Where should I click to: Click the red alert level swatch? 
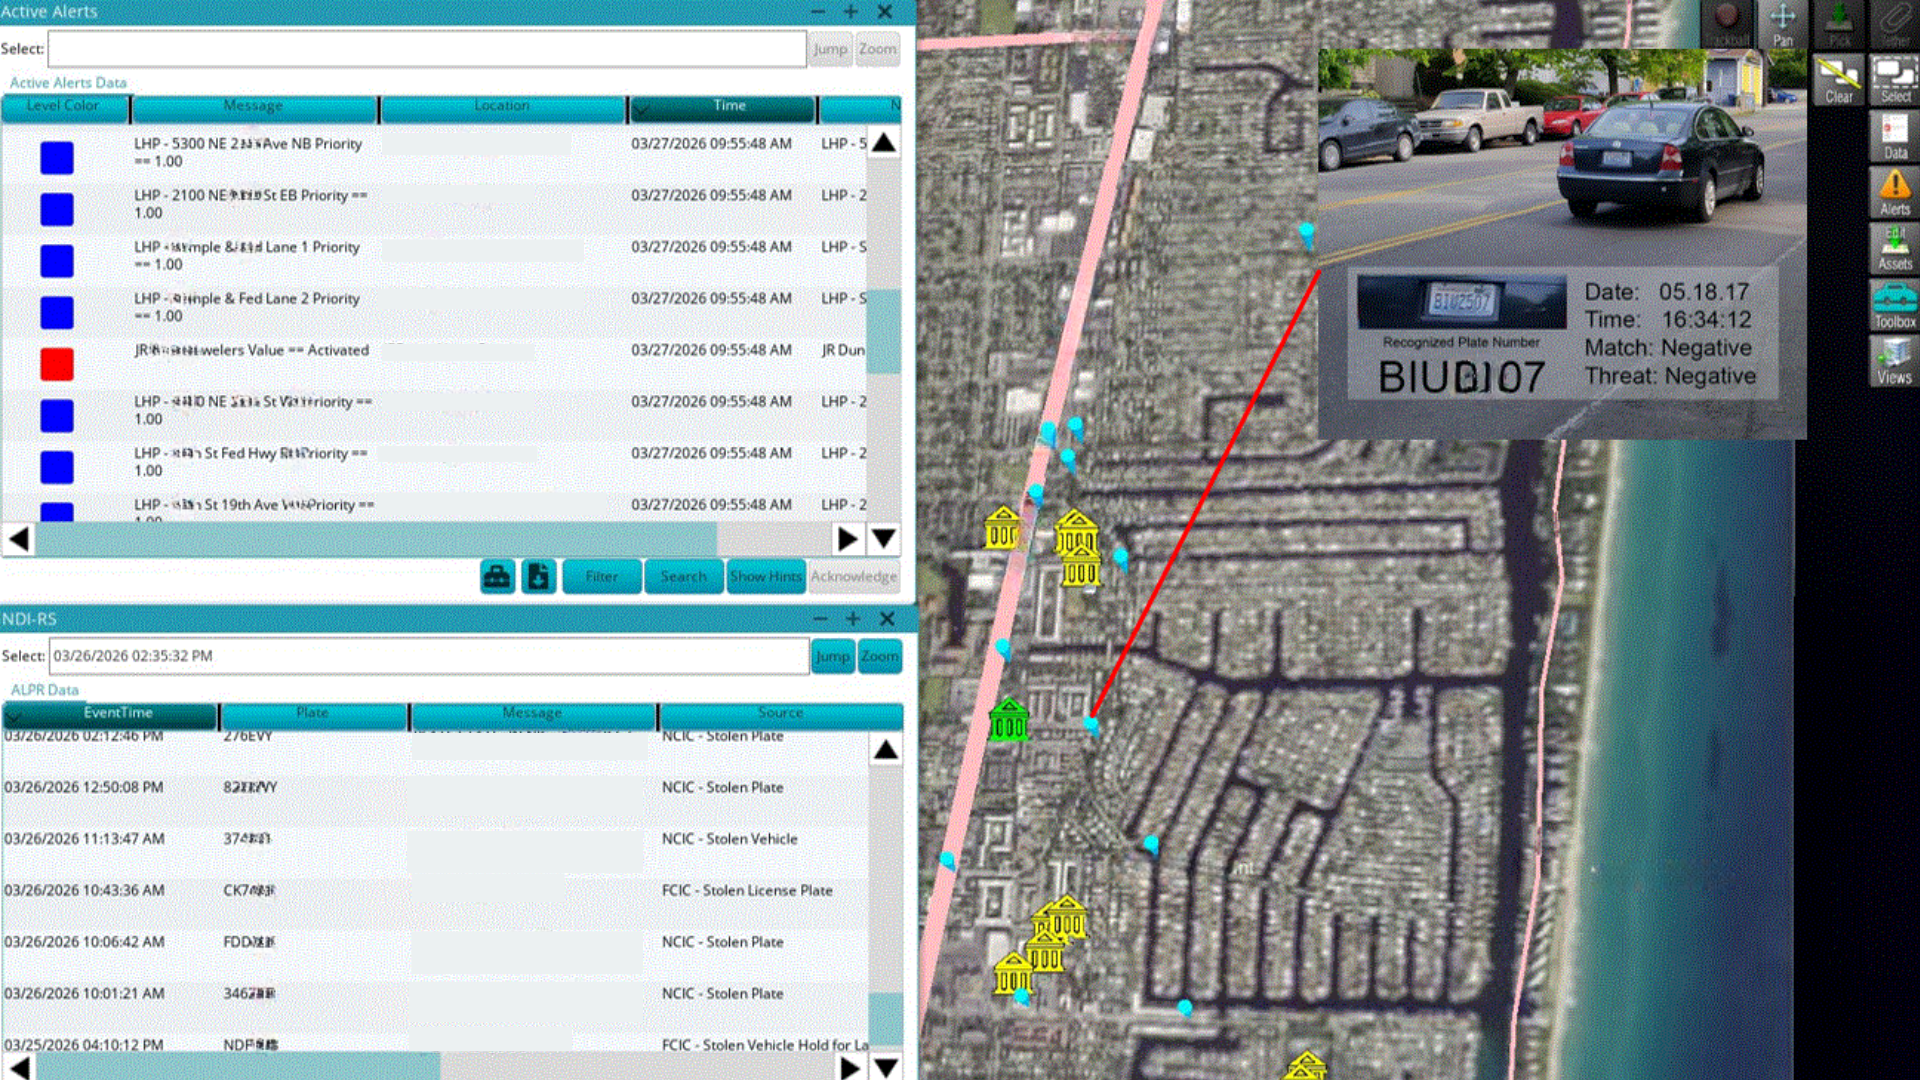[x=57, y=364]
